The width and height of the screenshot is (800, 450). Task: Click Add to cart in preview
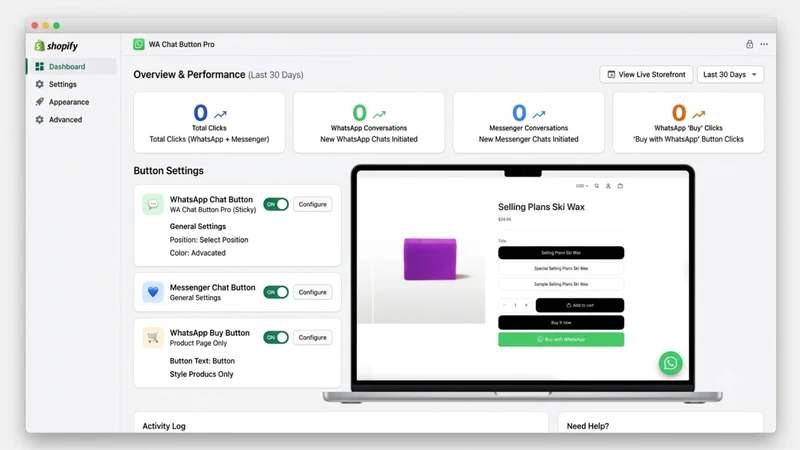coord(580,305)
